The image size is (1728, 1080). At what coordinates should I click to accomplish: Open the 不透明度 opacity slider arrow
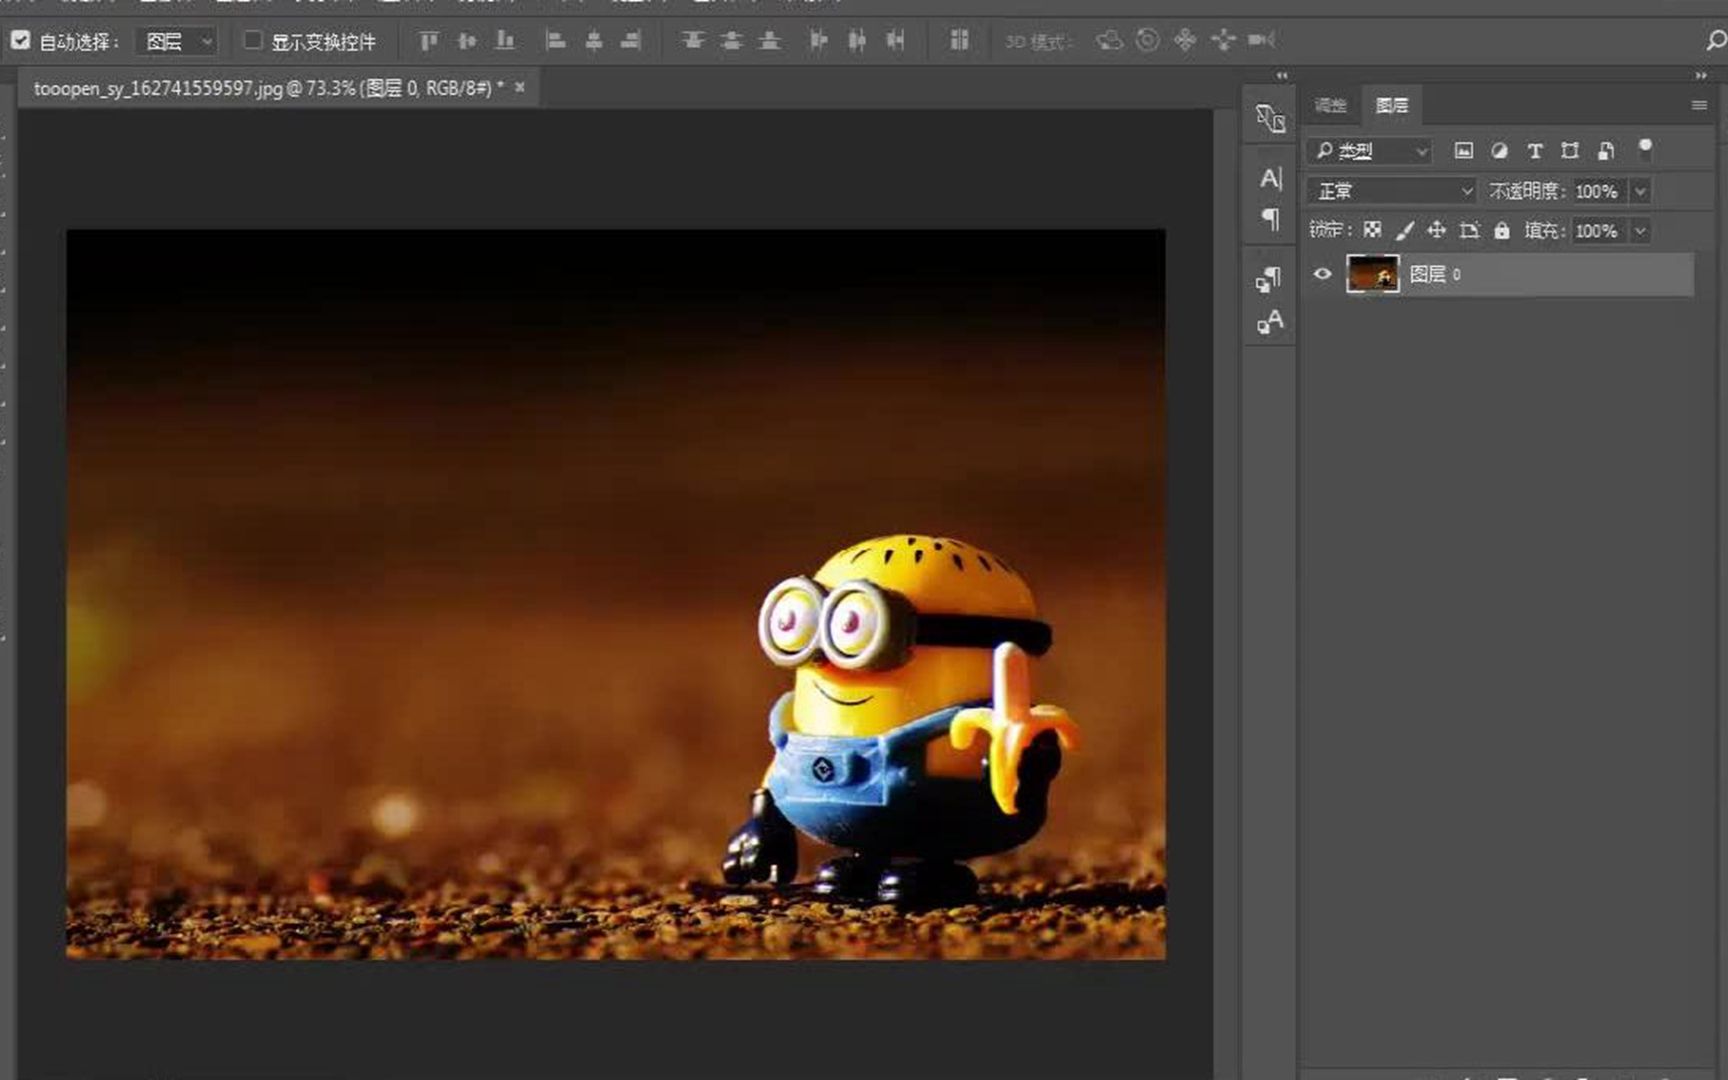pyautogui.click(x=1640, y=191)
